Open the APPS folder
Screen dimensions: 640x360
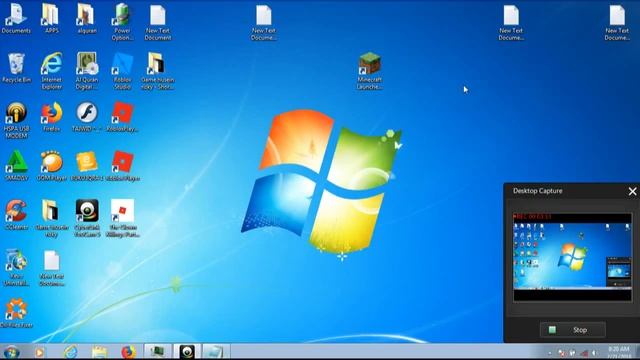coord(51,18)
